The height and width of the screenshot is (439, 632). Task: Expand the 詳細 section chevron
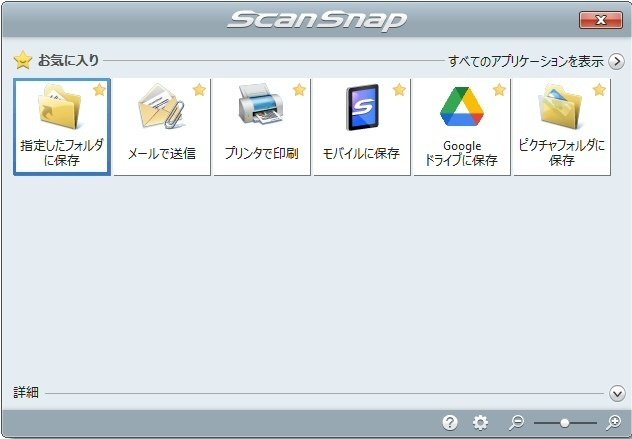(x=617, y=393)
